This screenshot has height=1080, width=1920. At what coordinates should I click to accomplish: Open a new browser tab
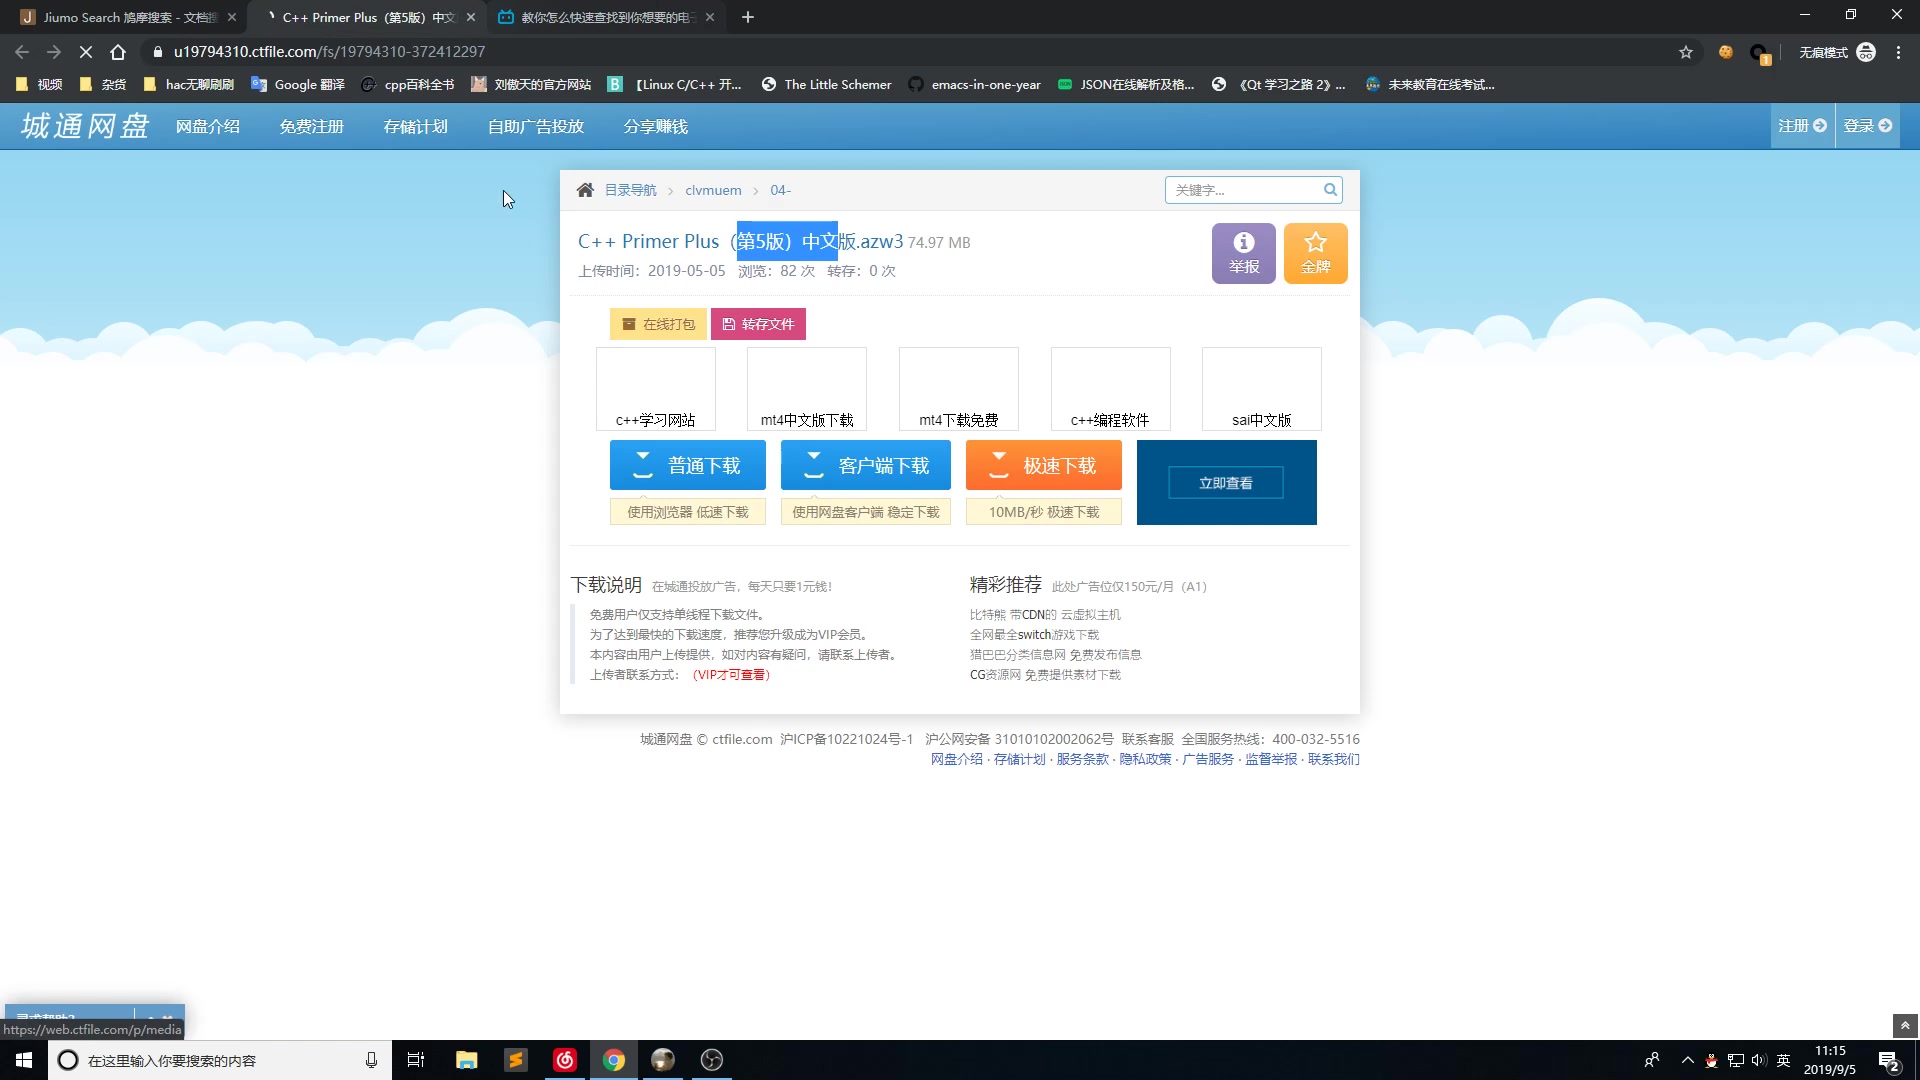(x=748, y=17)
